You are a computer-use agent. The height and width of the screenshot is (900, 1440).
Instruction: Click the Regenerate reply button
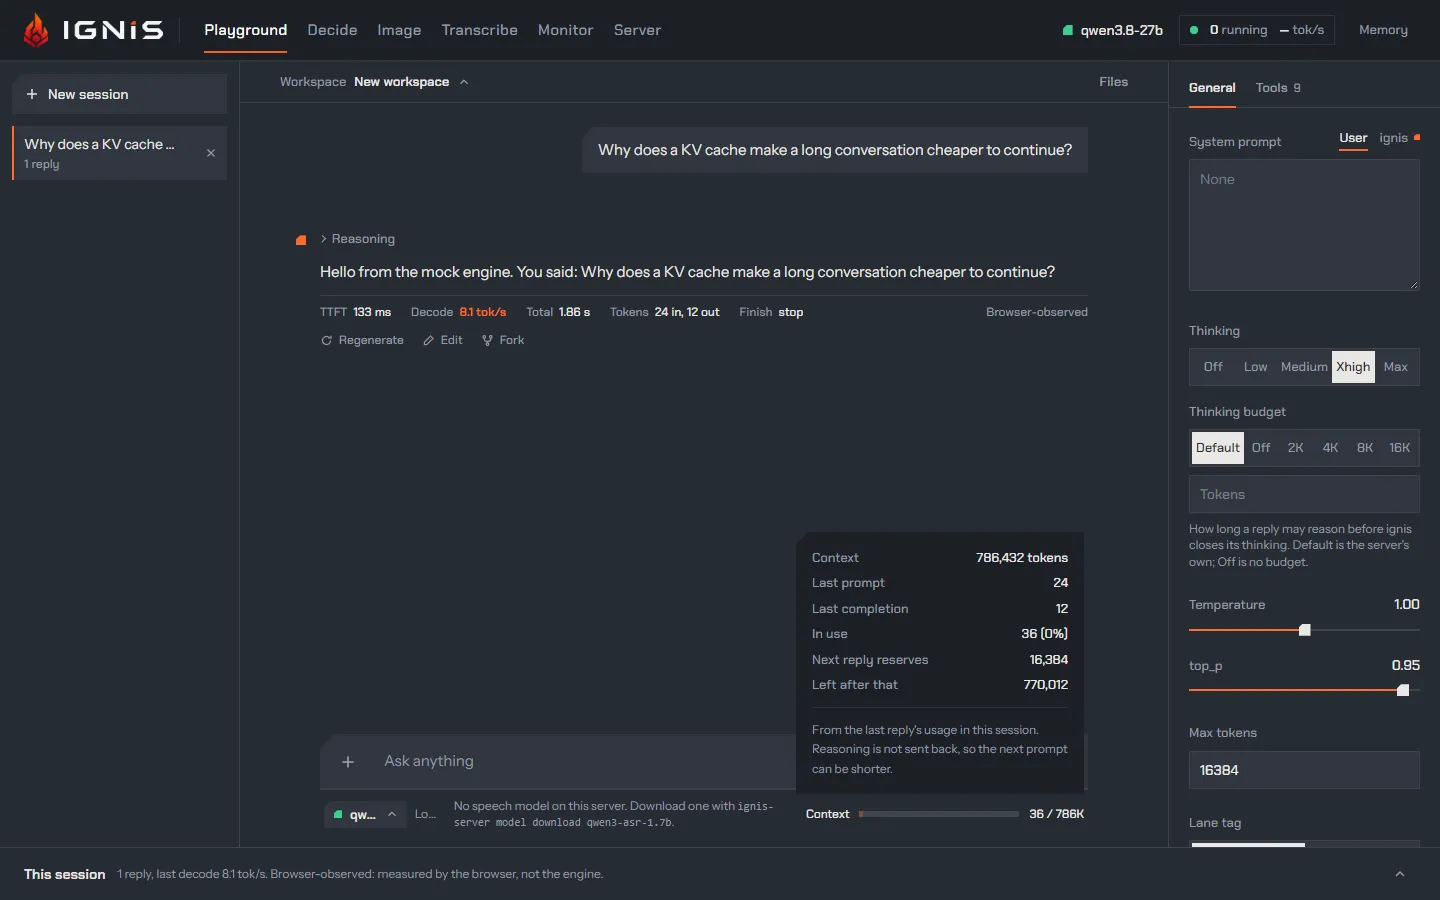pos(362,340)
